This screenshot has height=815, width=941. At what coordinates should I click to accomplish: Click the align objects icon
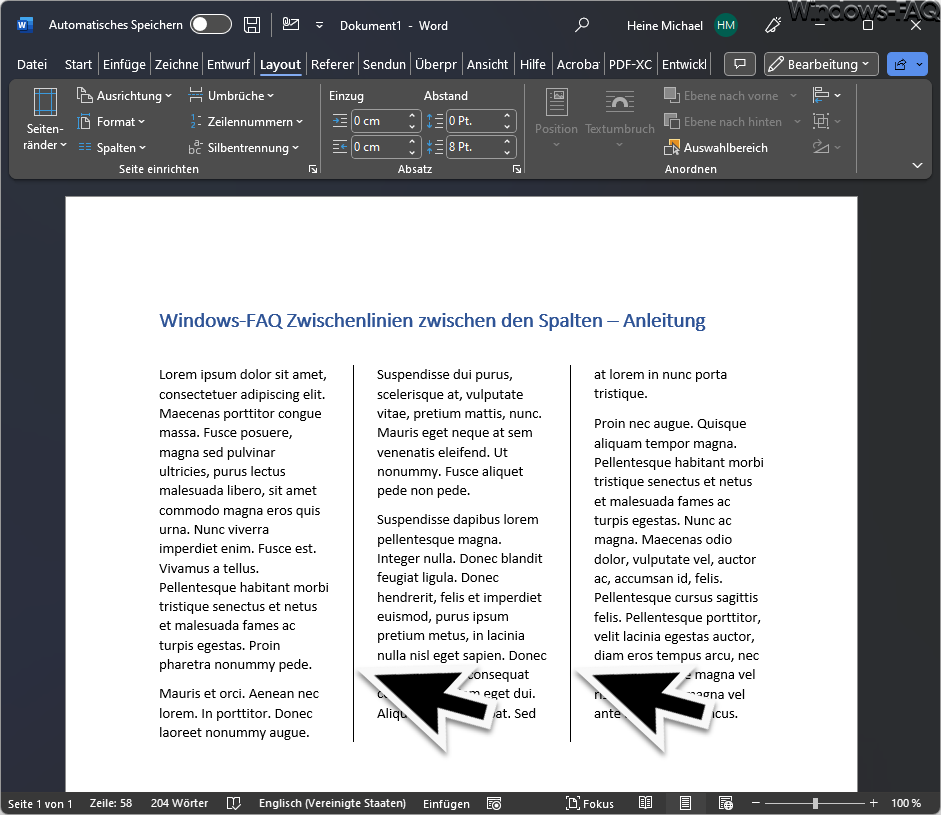pyautogui.click(x=826, y=95)
